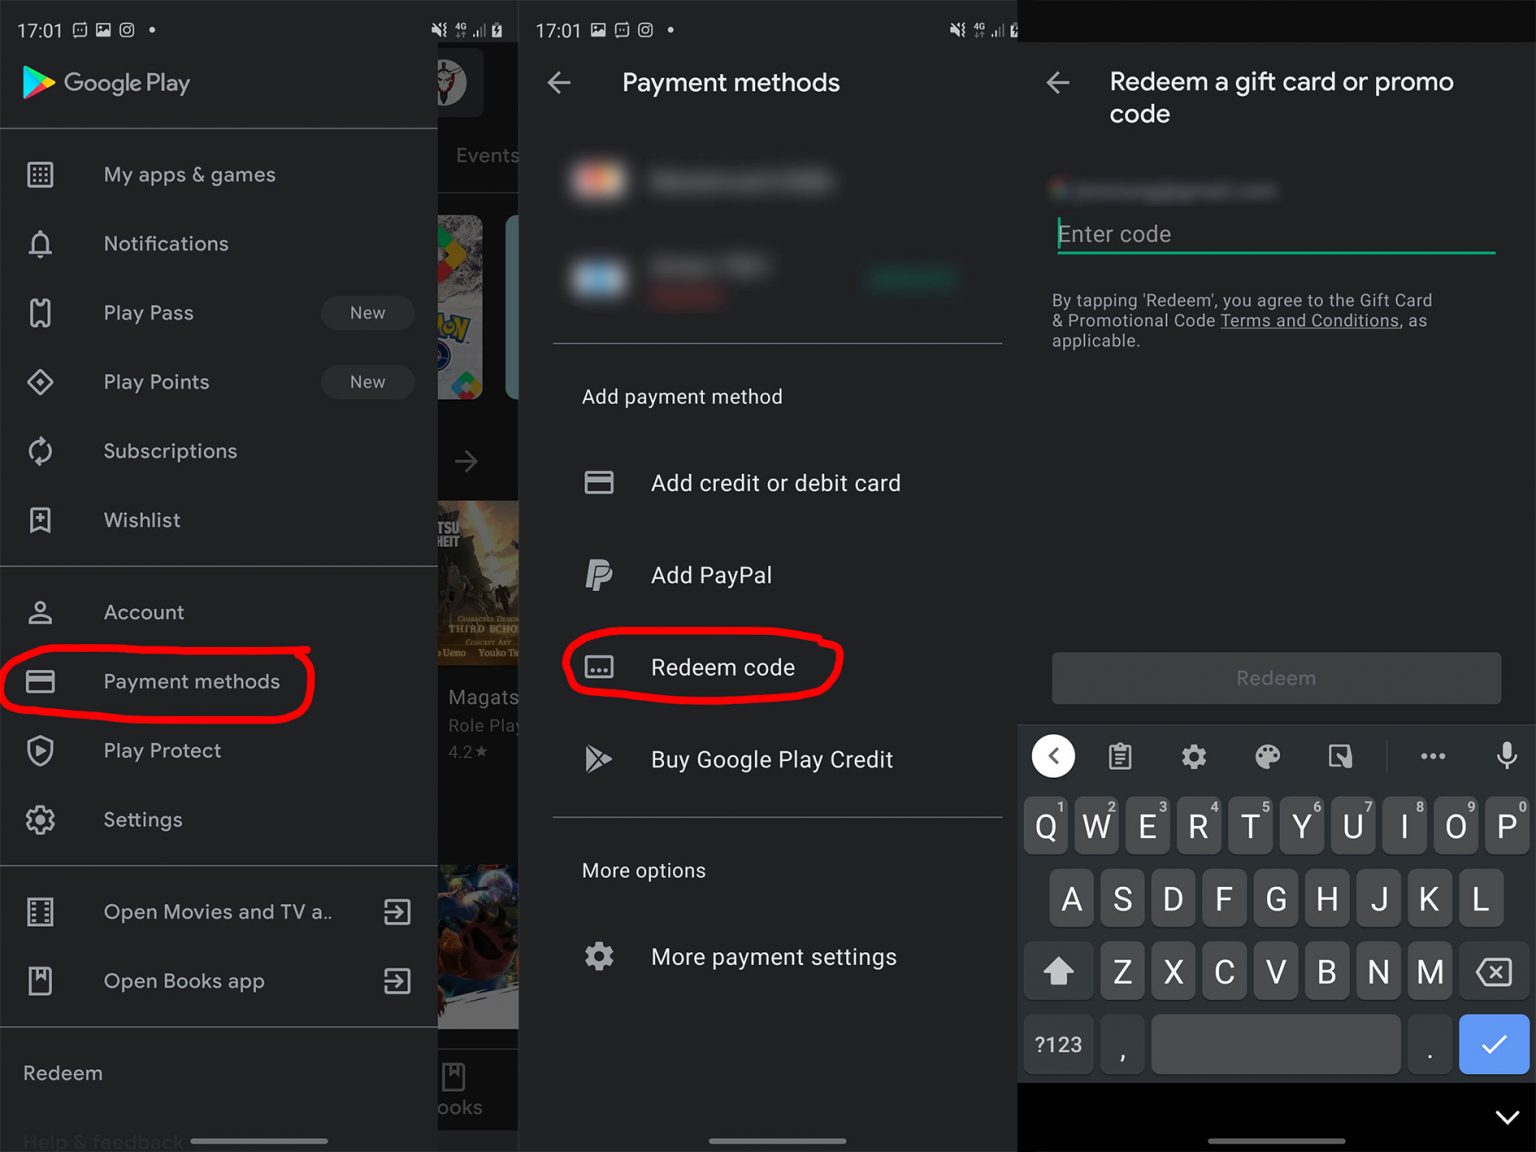This screenshot has height=1152, width=1536.
Task: Open My apps & games
Action: click(189, 174)
